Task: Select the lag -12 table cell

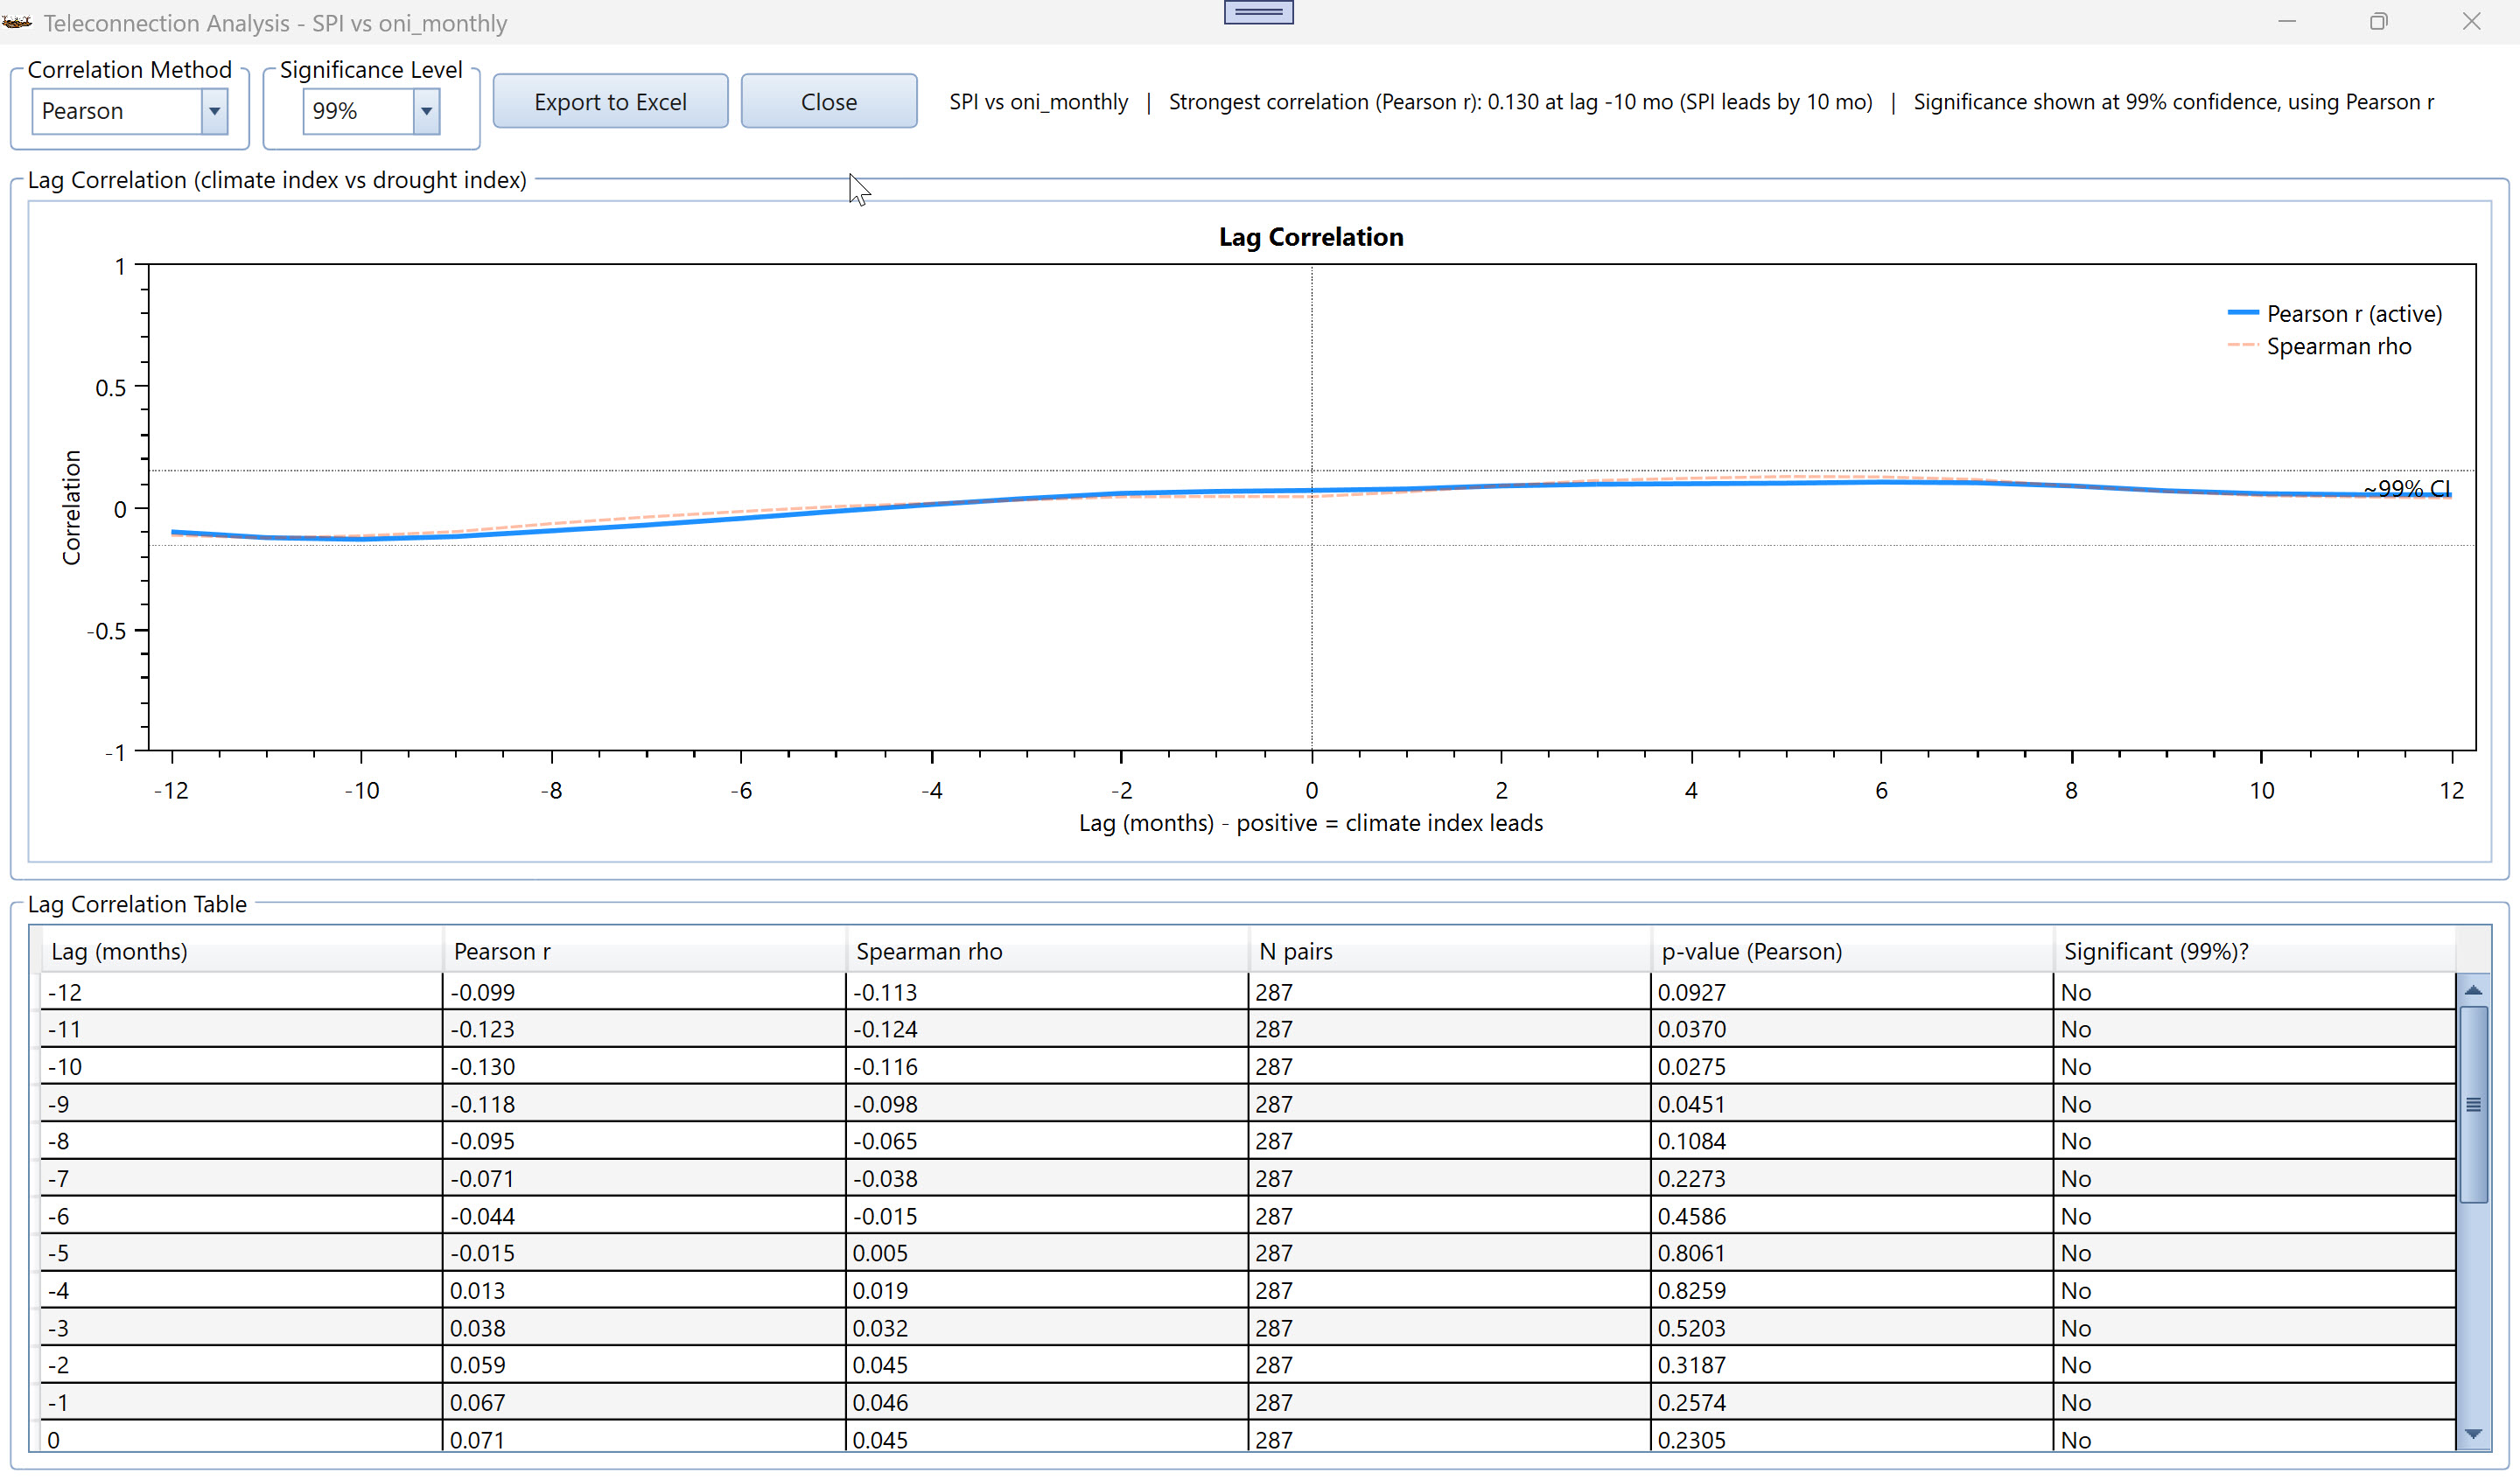Action: click(x=241, y=991)
